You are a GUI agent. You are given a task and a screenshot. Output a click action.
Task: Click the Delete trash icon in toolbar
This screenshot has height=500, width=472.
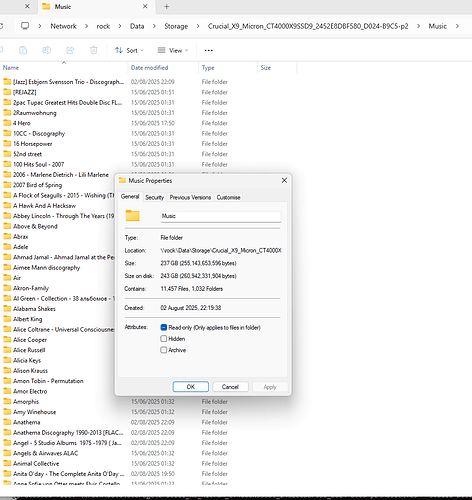tap(94, 50)
